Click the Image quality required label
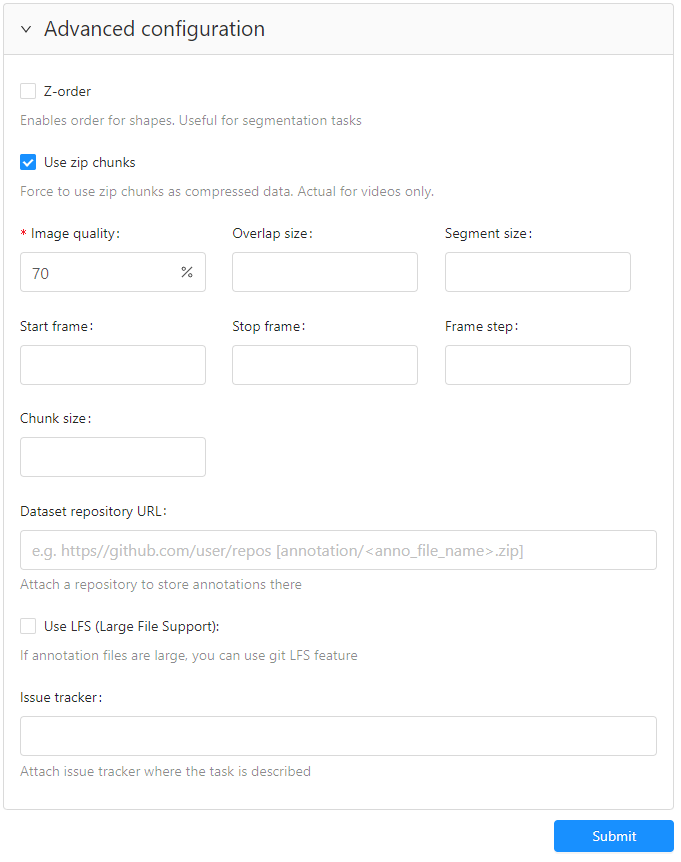Image resolution: width=681 pixels, height=862 pixels. (74, 234)
